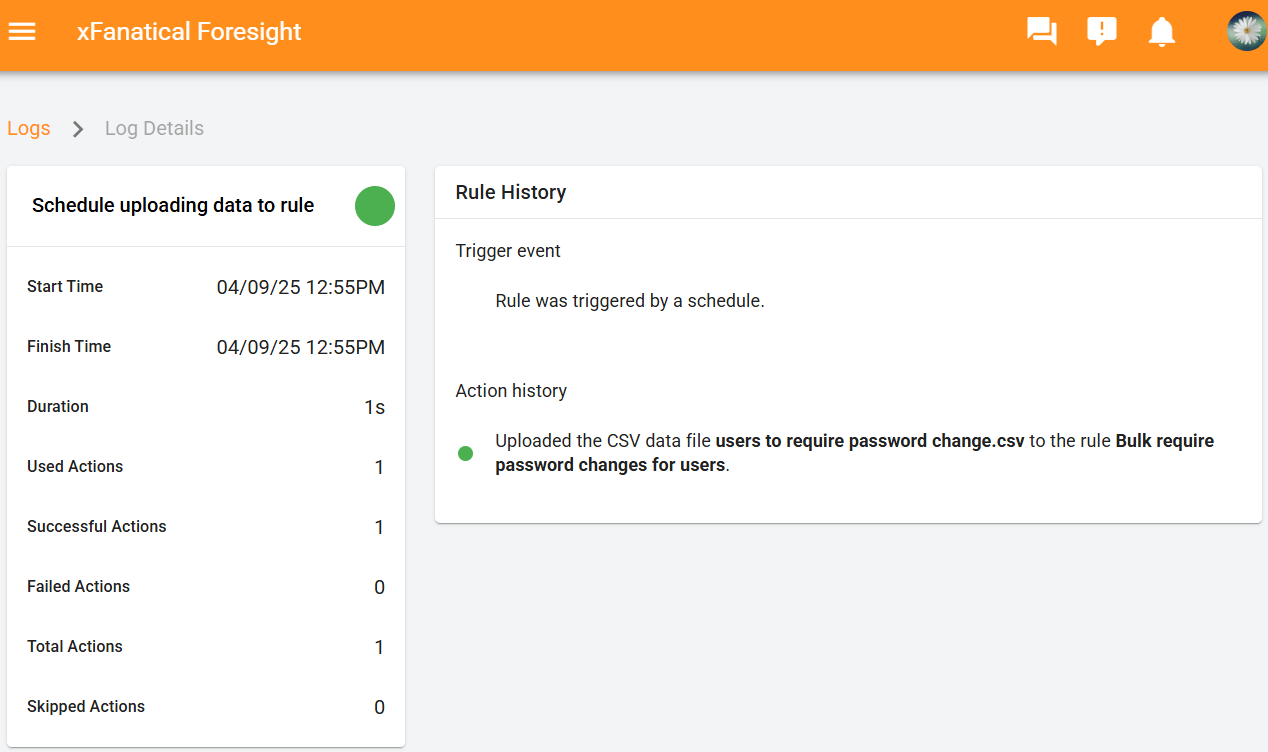
Task: Click the Rule History heading
Action: (x=511, y=193)
